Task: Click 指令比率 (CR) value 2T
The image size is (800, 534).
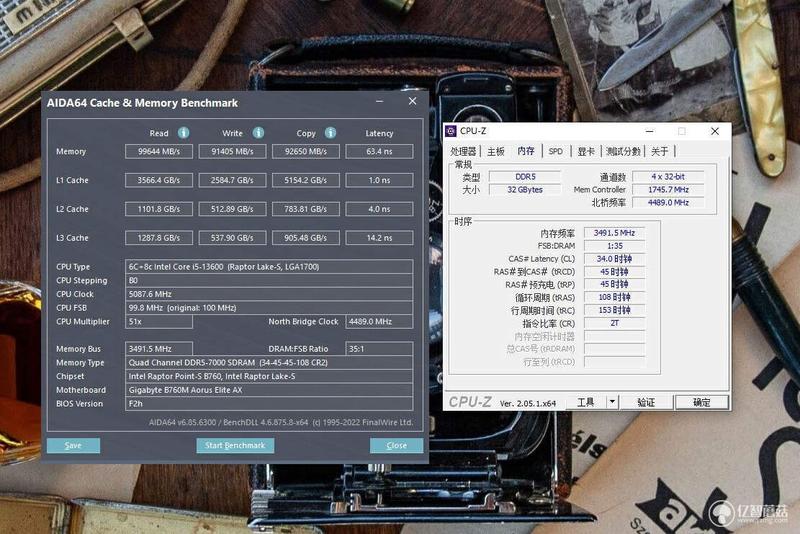Action: [614, 323]
